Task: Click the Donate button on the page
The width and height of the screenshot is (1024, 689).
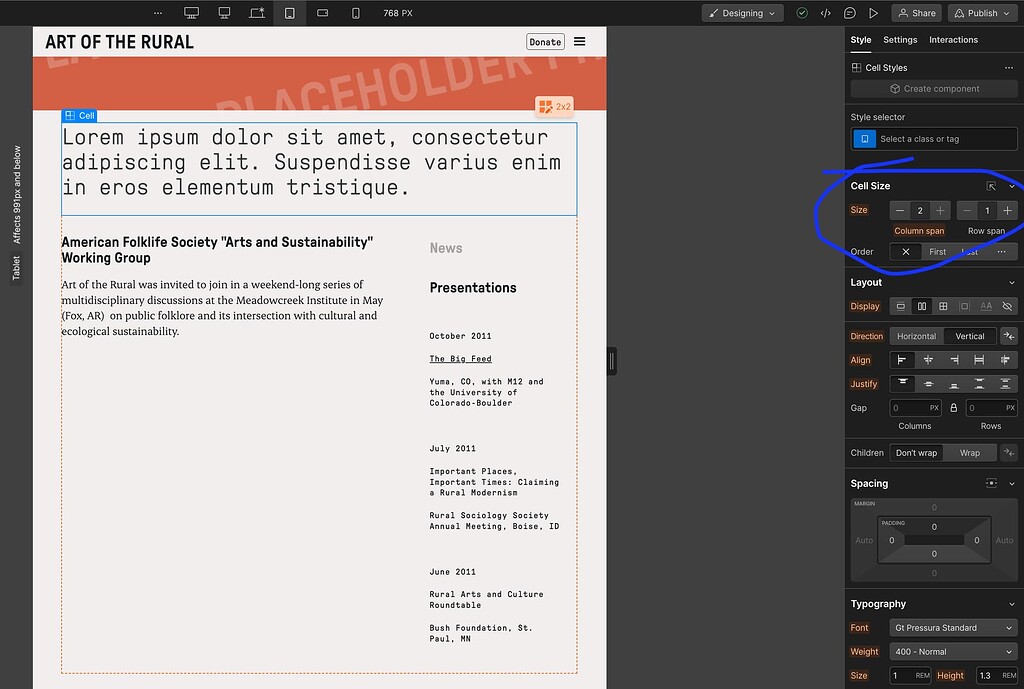Action: 545,41
